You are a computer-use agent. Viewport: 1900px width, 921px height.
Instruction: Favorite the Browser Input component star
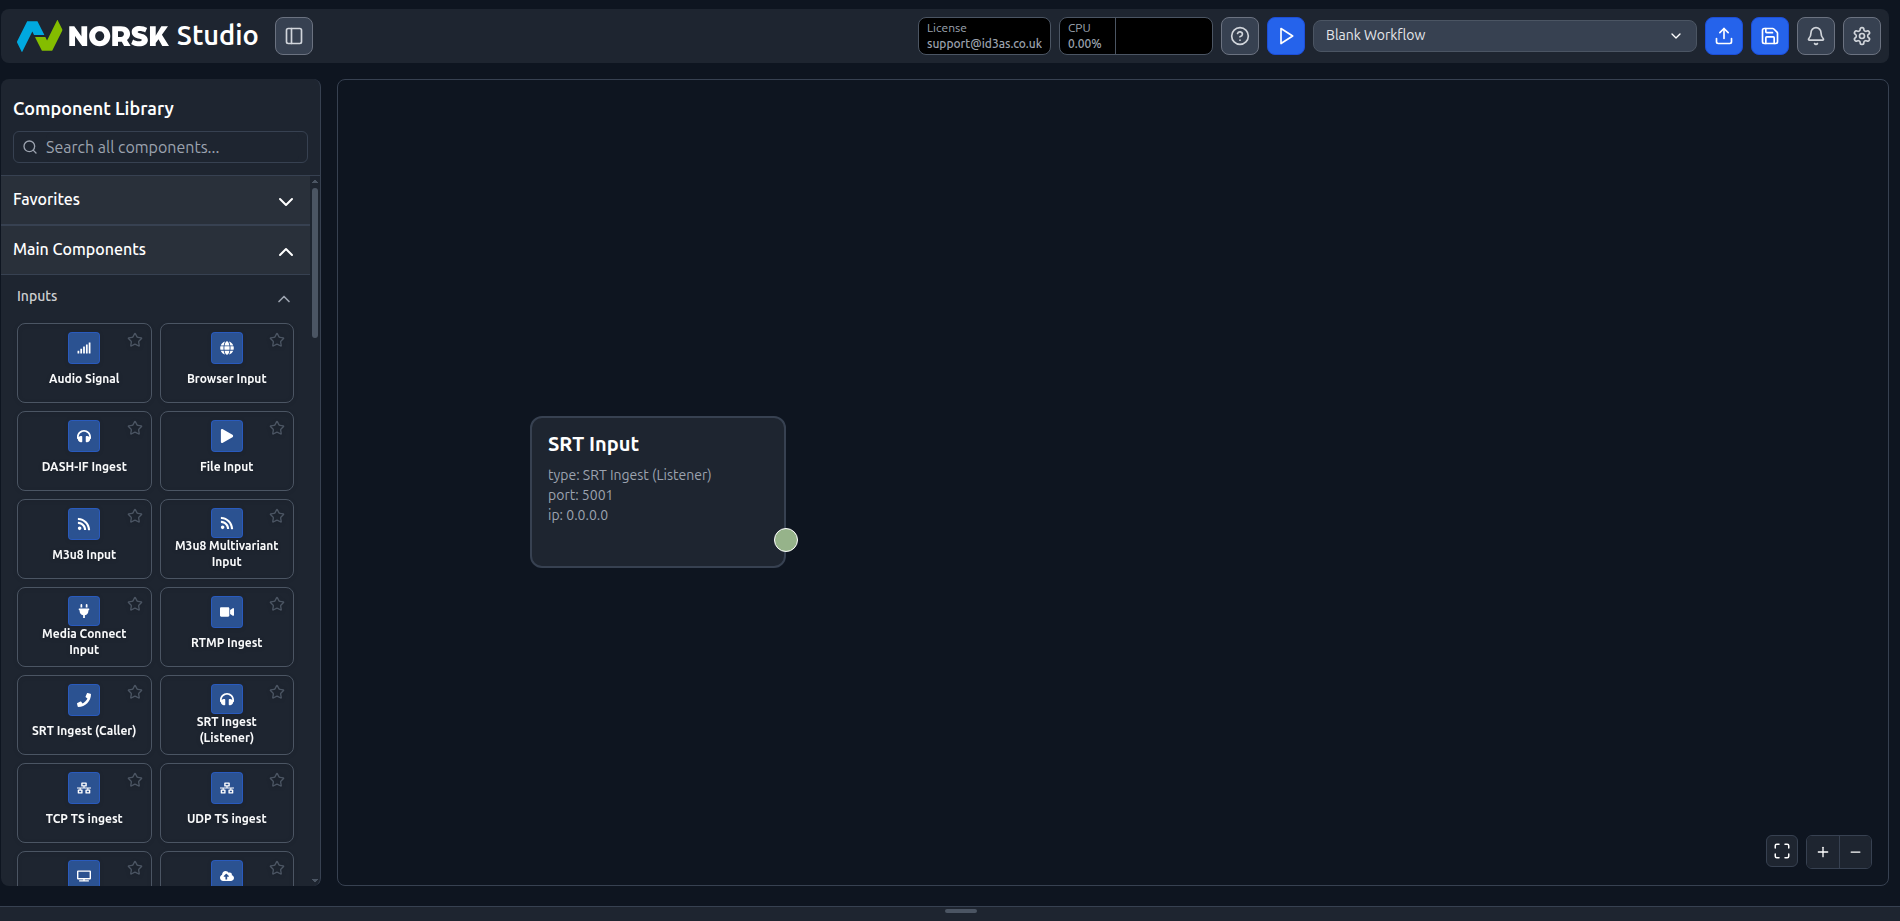277,340
